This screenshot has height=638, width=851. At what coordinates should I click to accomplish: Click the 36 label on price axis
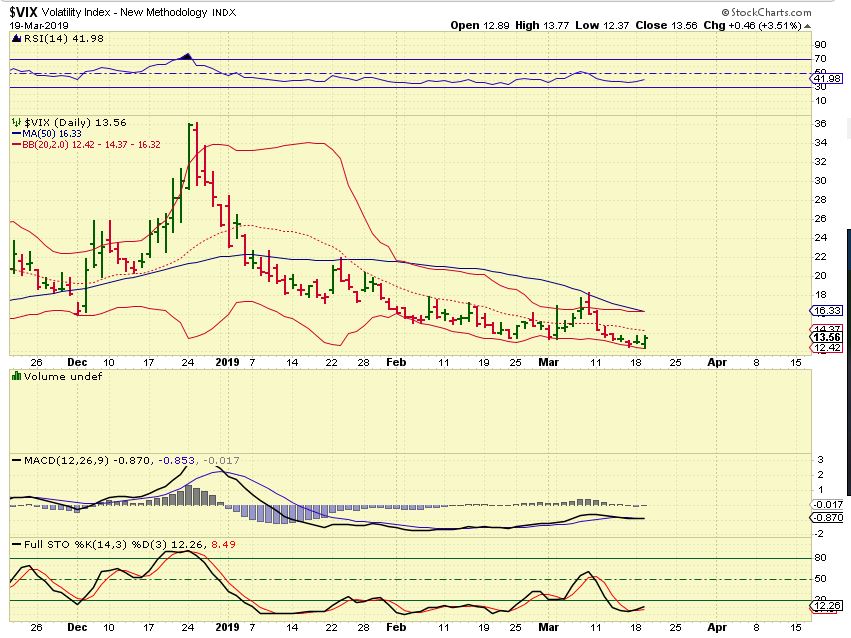click(x=820, y=124)
